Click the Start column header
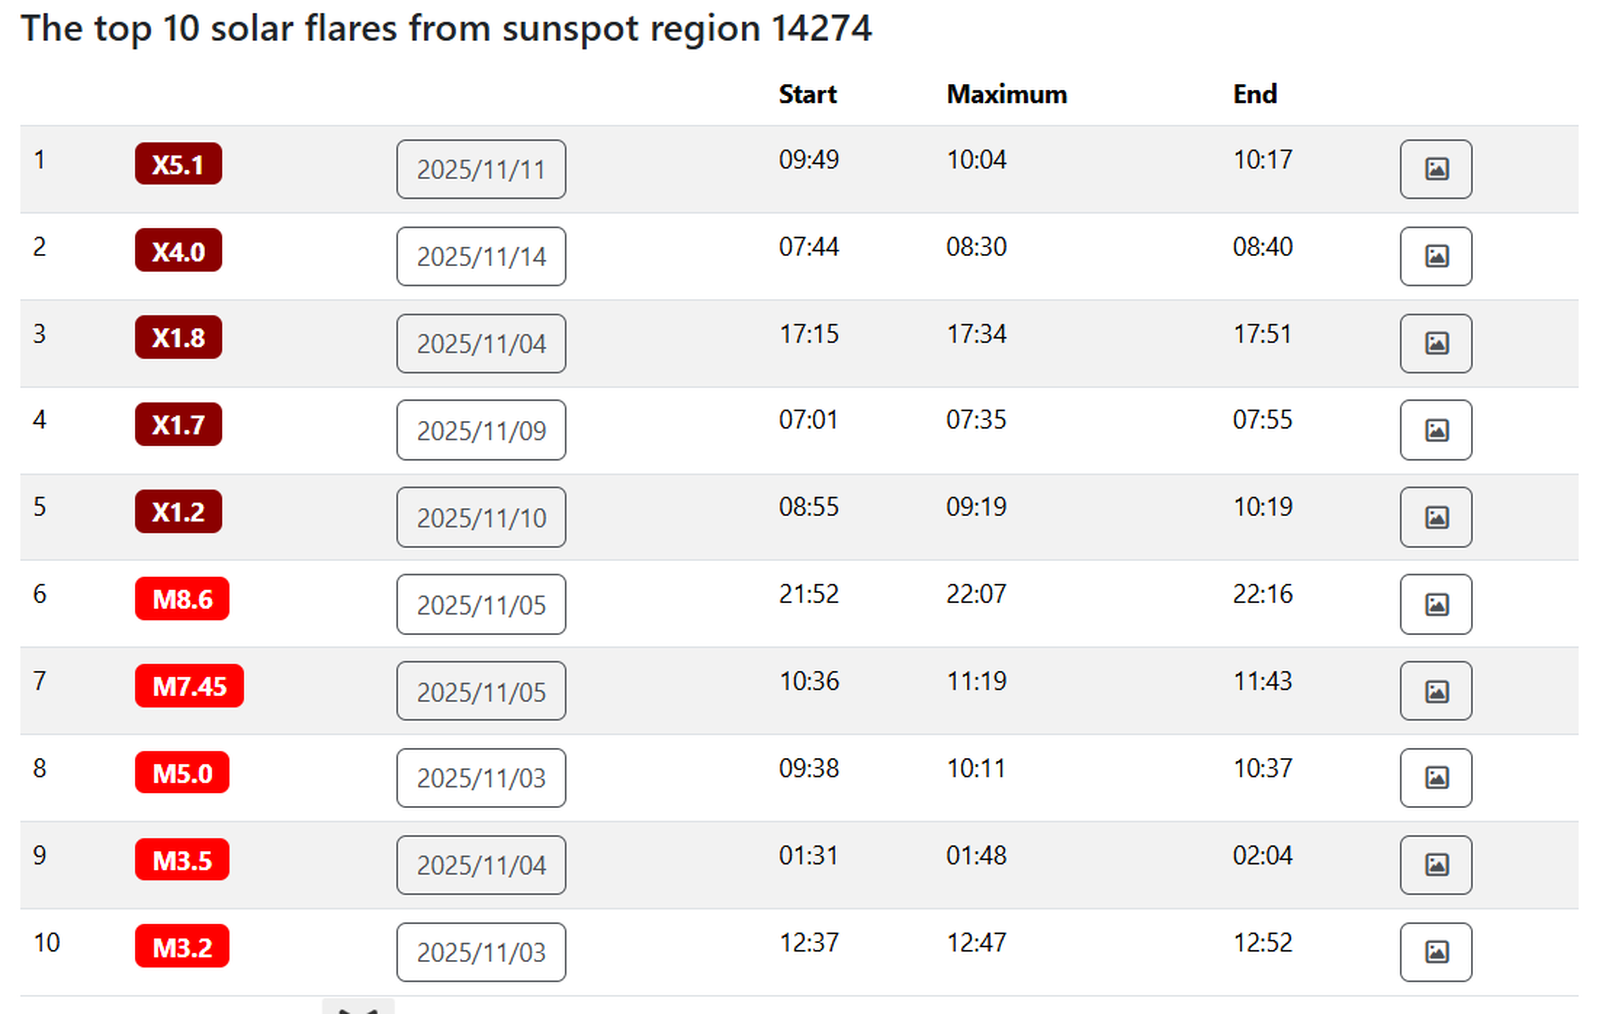 (x=807, y=93)
